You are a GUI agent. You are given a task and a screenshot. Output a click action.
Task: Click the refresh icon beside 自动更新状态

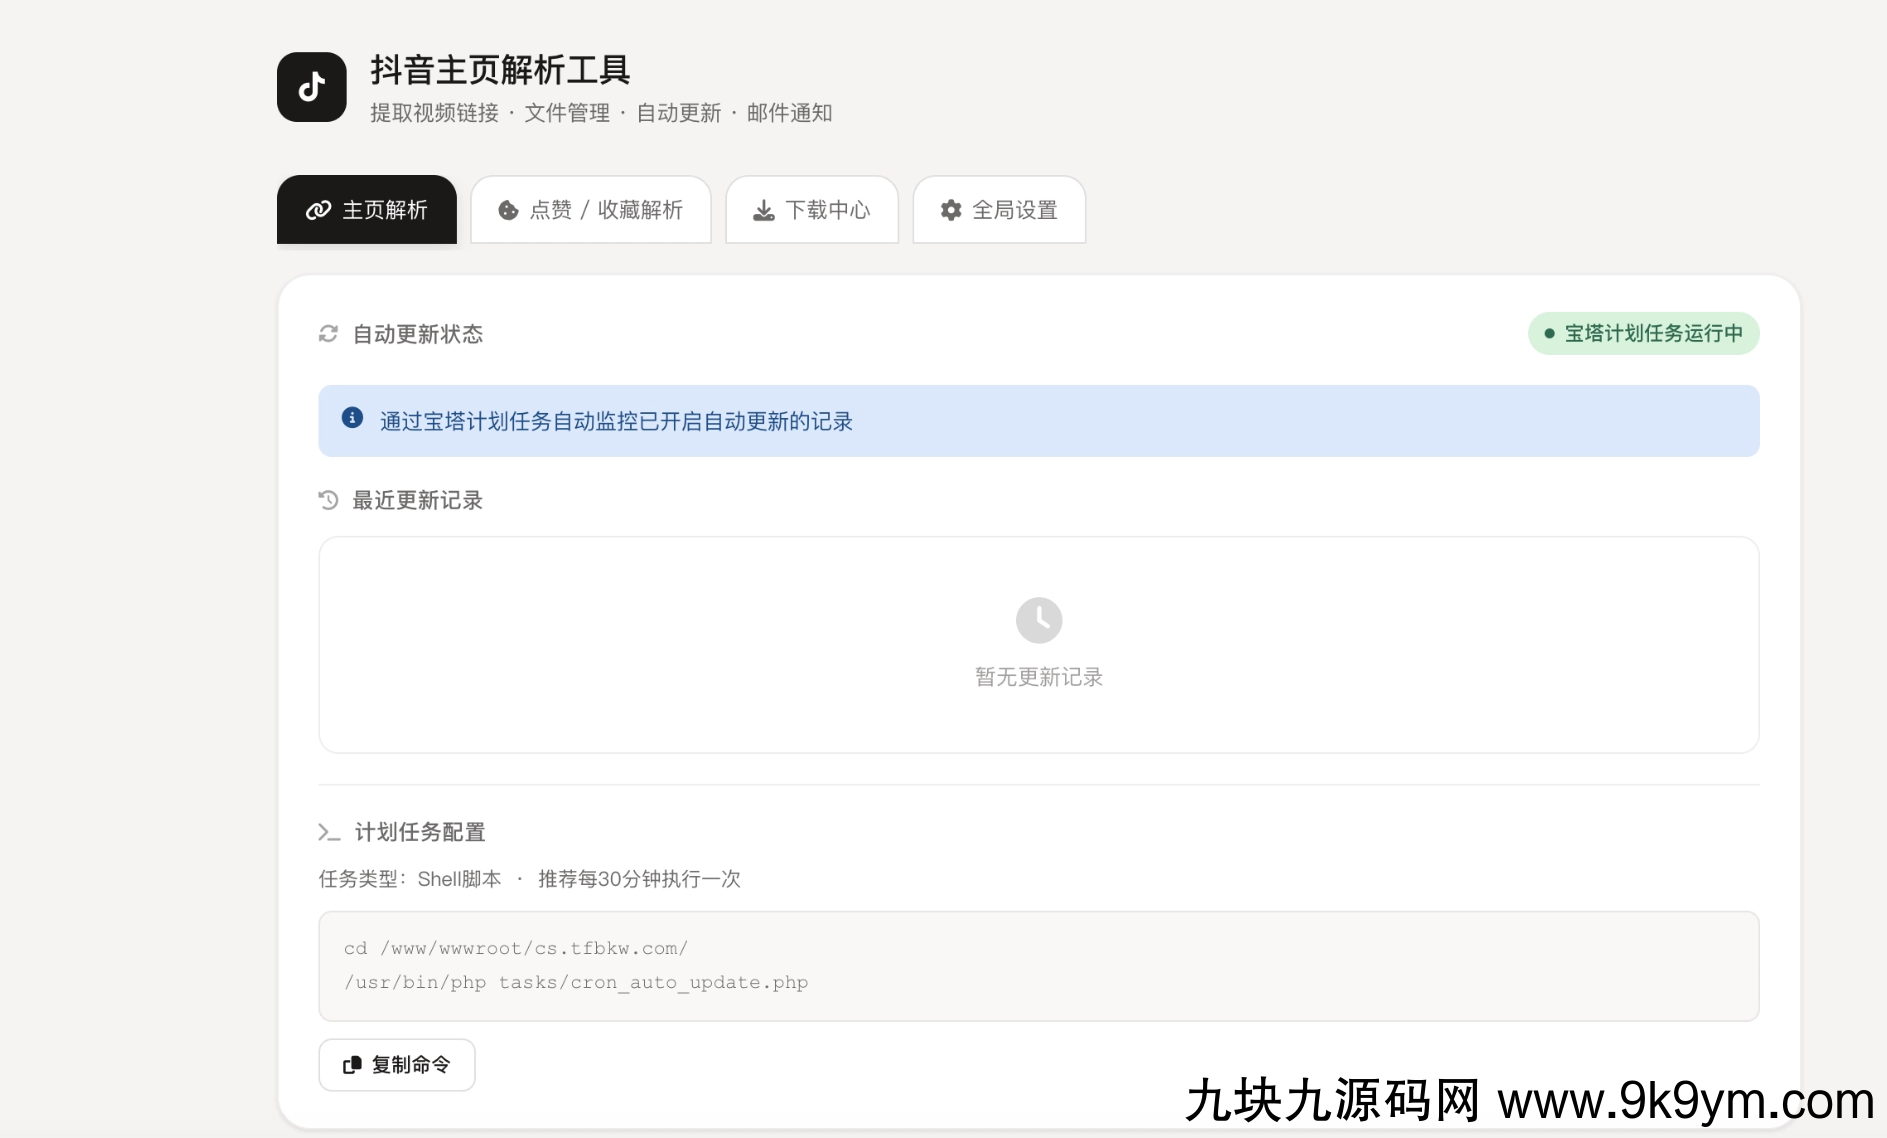(328, 334)
